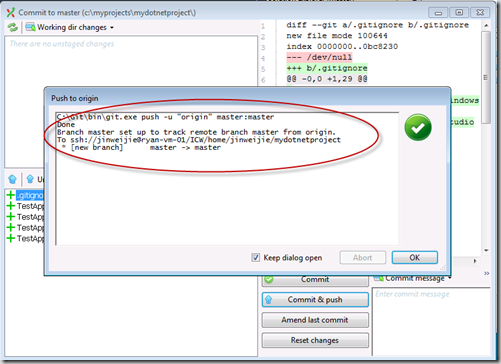Click the OK button in the Push dialog
Image resolution: width=501 pixels, height=364 pixels.
[415, 258]
